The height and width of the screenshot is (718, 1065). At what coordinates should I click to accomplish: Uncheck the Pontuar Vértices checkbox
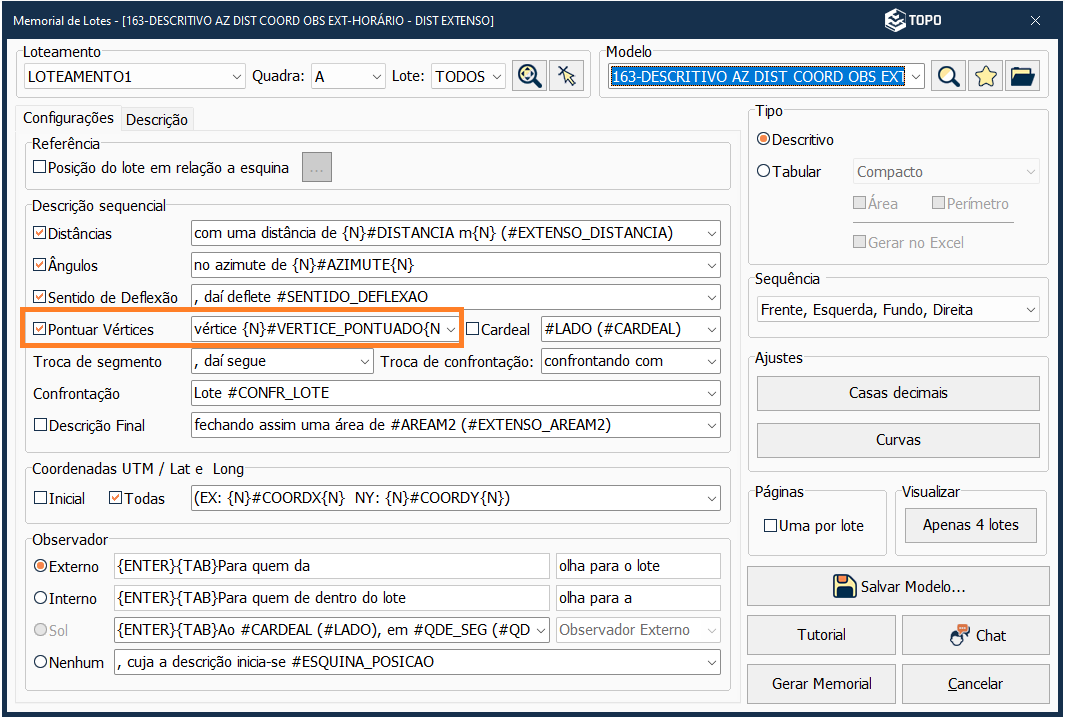tap(40, 329)
